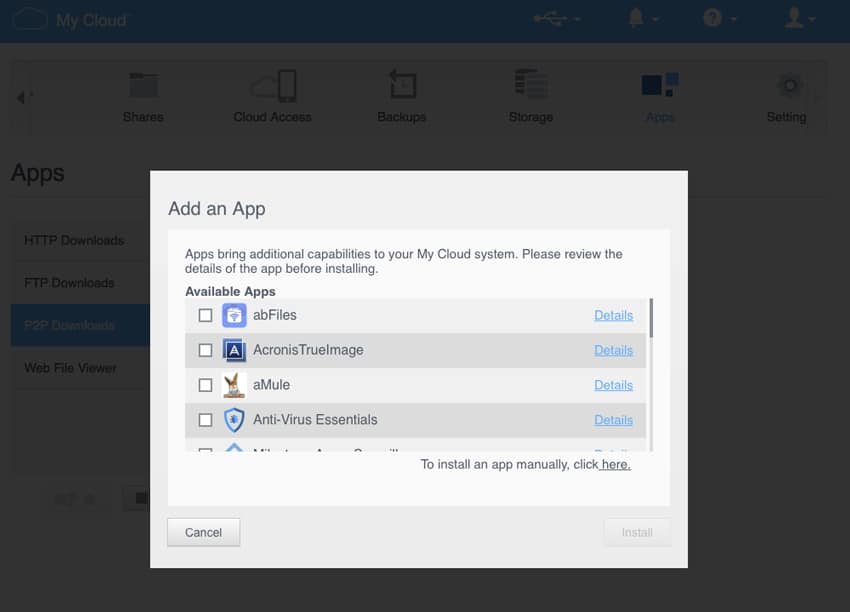Open the user account icon menu
Image resolution: width=850 pixels, height=612 pixels.
794,18
